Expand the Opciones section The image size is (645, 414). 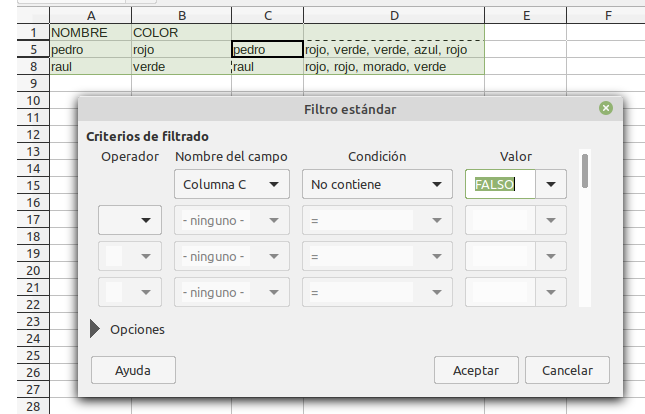pos(97,329)
